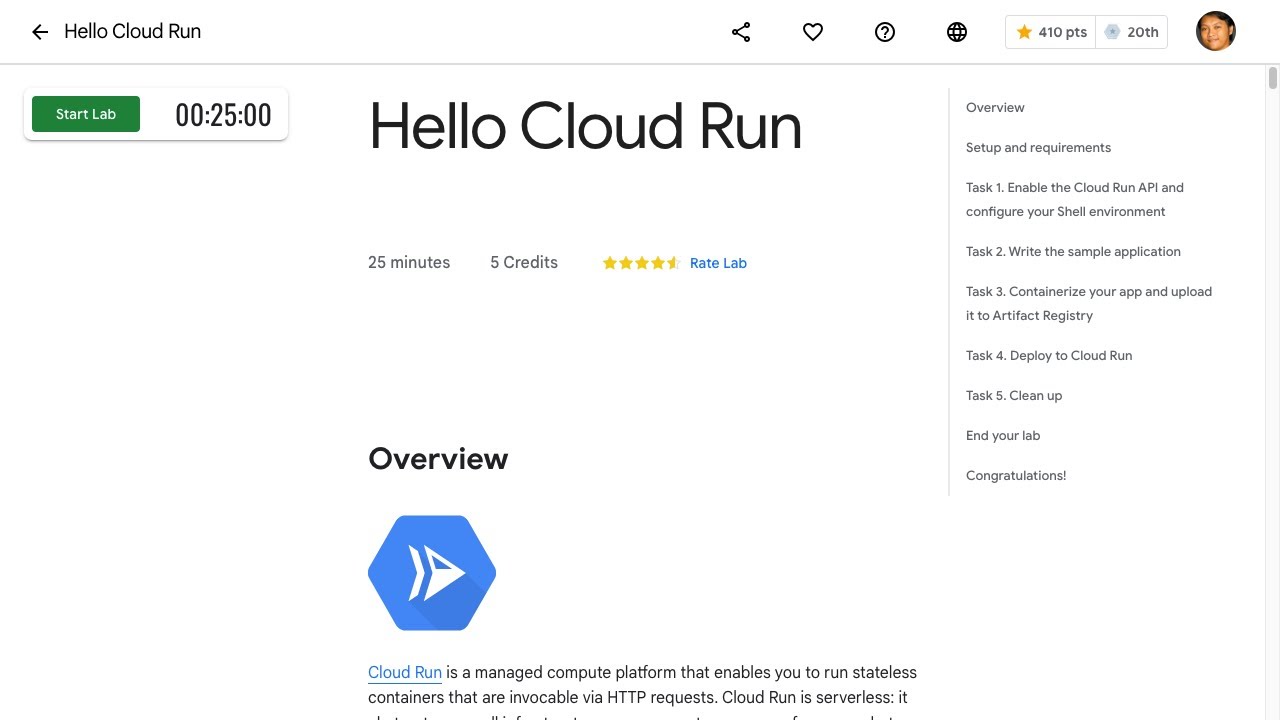The image size is (1280, 720).
Task: Click the star rating icons
Action: pos(641,263)
